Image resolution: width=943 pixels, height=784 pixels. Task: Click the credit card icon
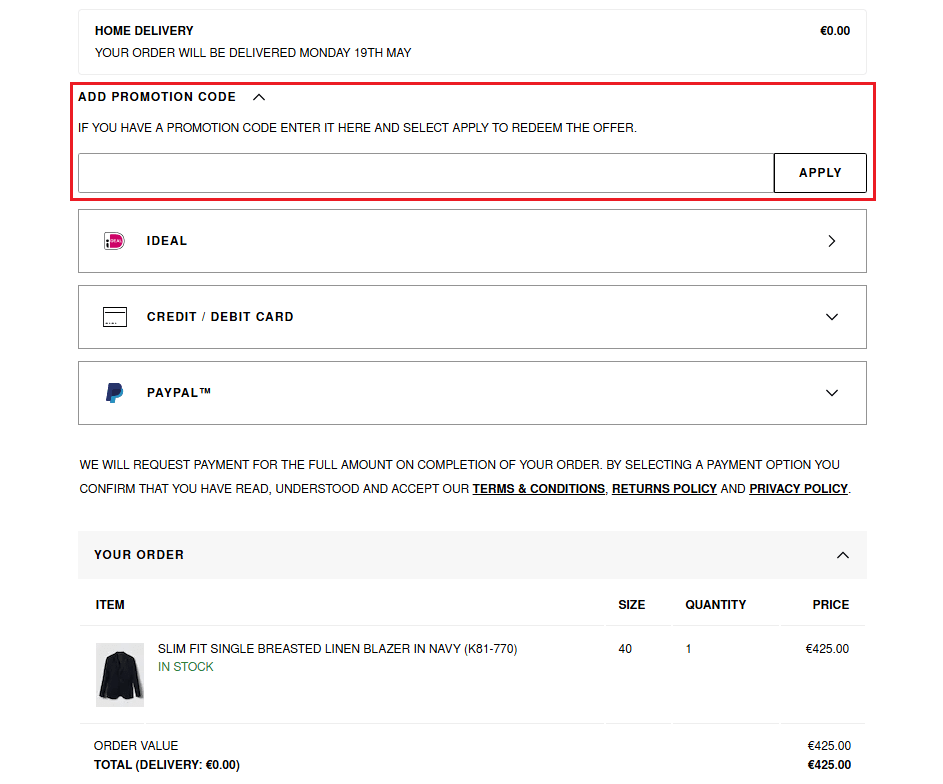[x=115, y=317]
